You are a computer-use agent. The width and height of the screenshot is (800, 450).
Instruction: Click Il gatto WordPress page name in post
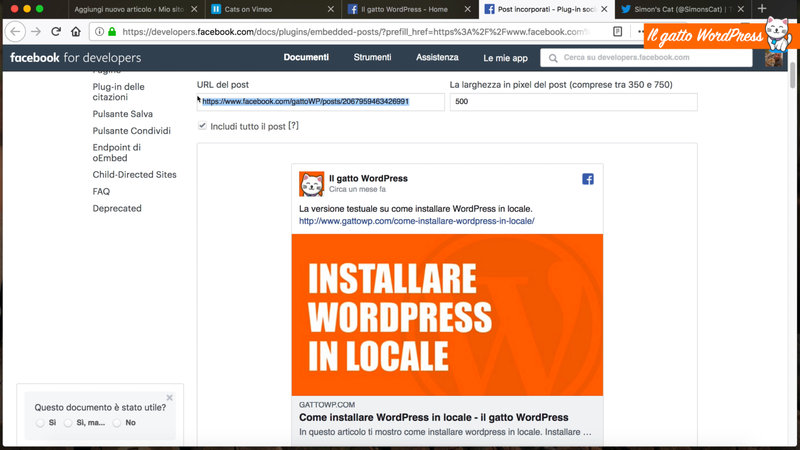[368, 178]
